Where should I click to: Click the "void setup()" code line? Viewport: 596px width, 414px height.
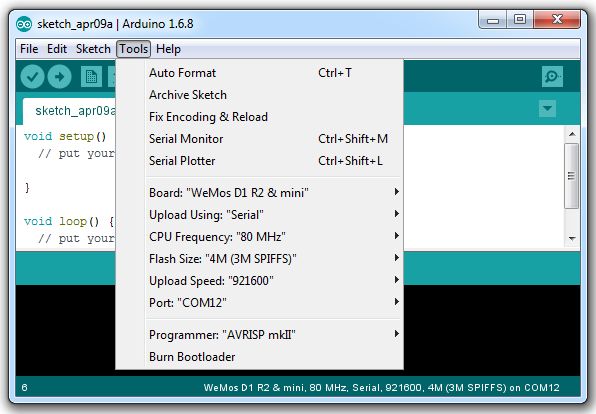coord(65,136)
